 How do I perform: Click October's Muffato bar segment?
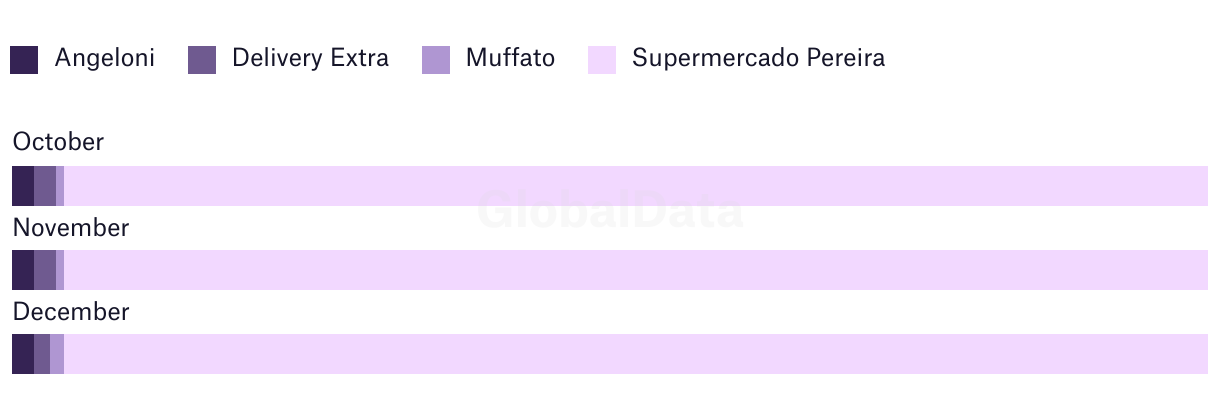point(60,186)
